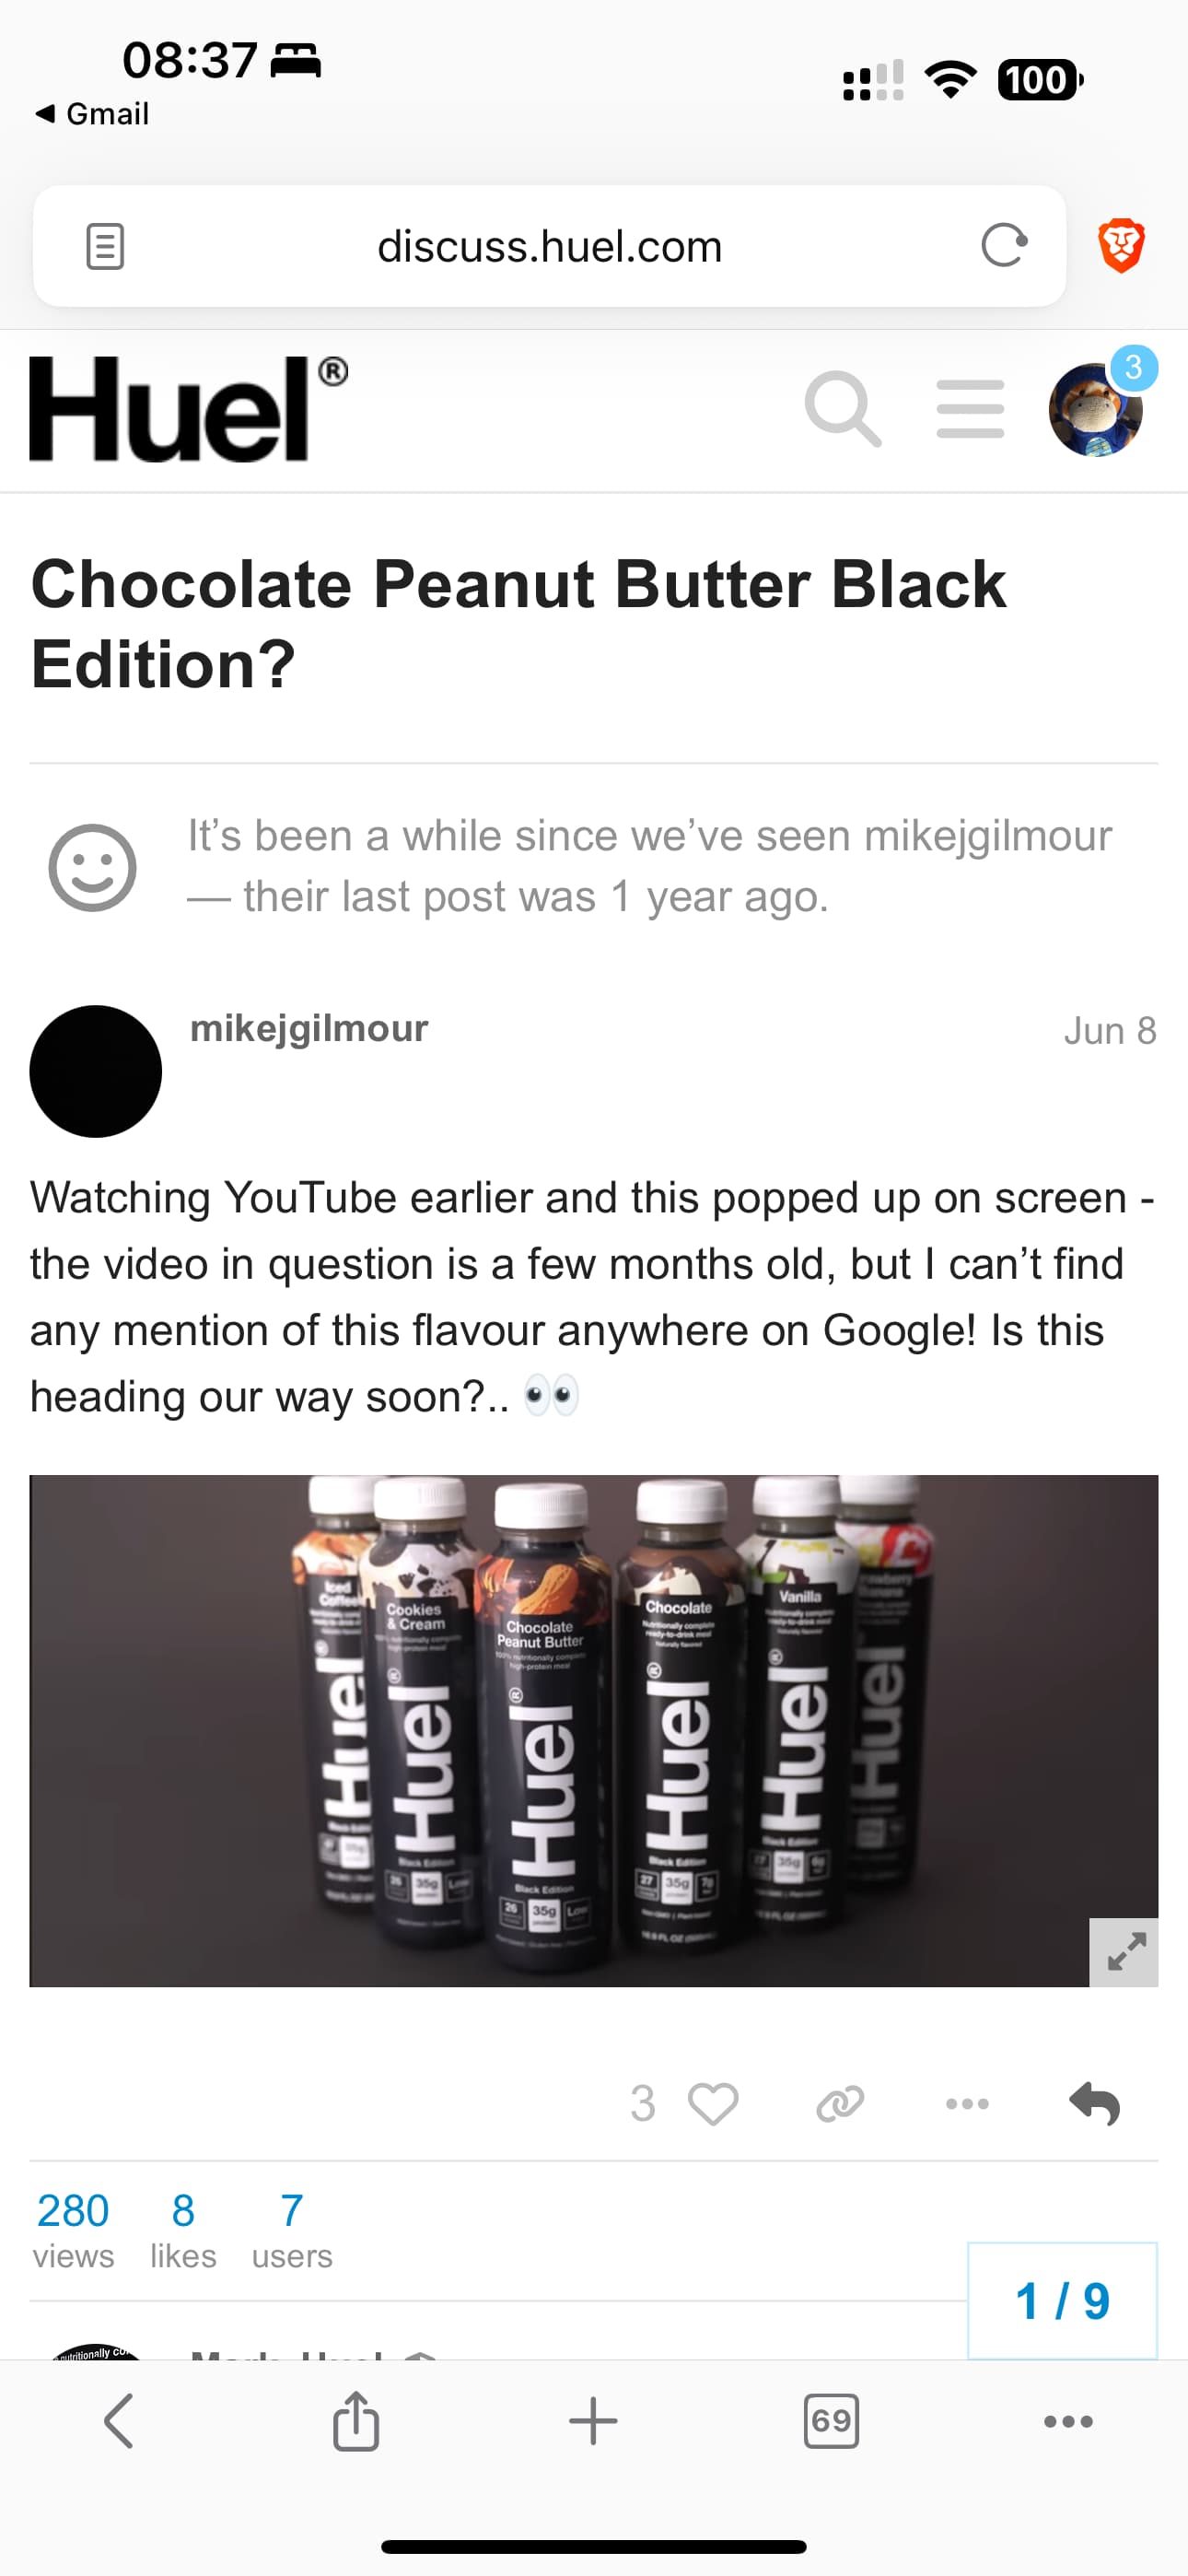Copy post link via chain icon
Screen dimensions: 1188x2576
(840, 2103)
